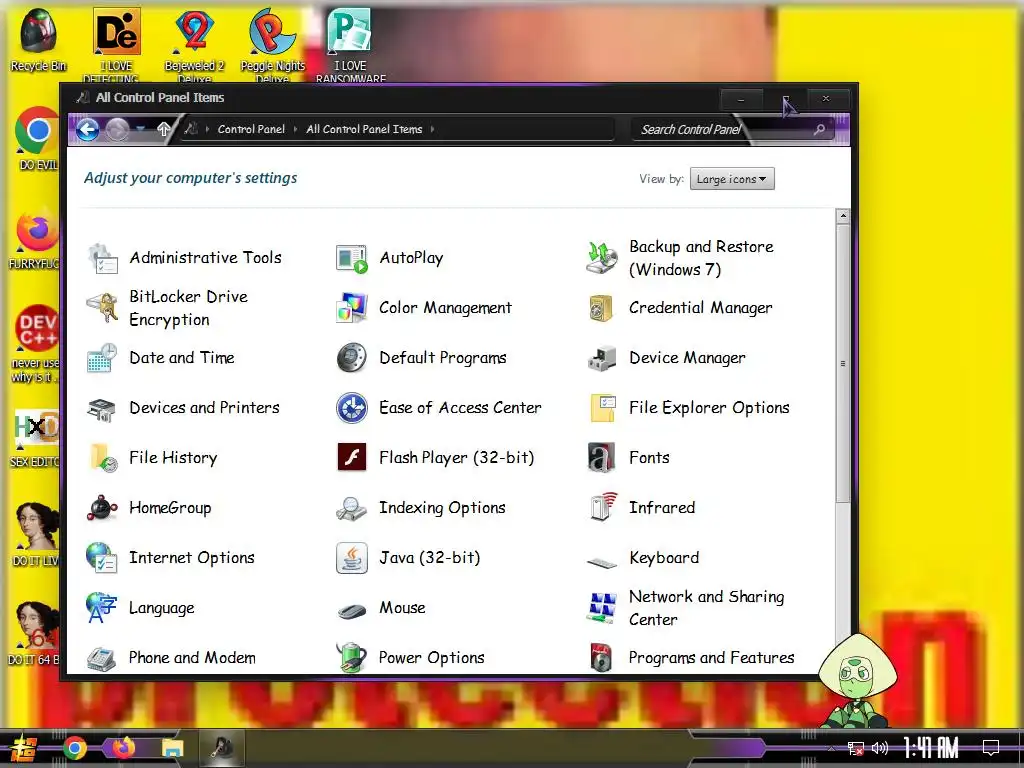Select I LOVE RANSOMWARE desktop shortcut
This screenshot has width=1024, height=768.
[350, 44]
